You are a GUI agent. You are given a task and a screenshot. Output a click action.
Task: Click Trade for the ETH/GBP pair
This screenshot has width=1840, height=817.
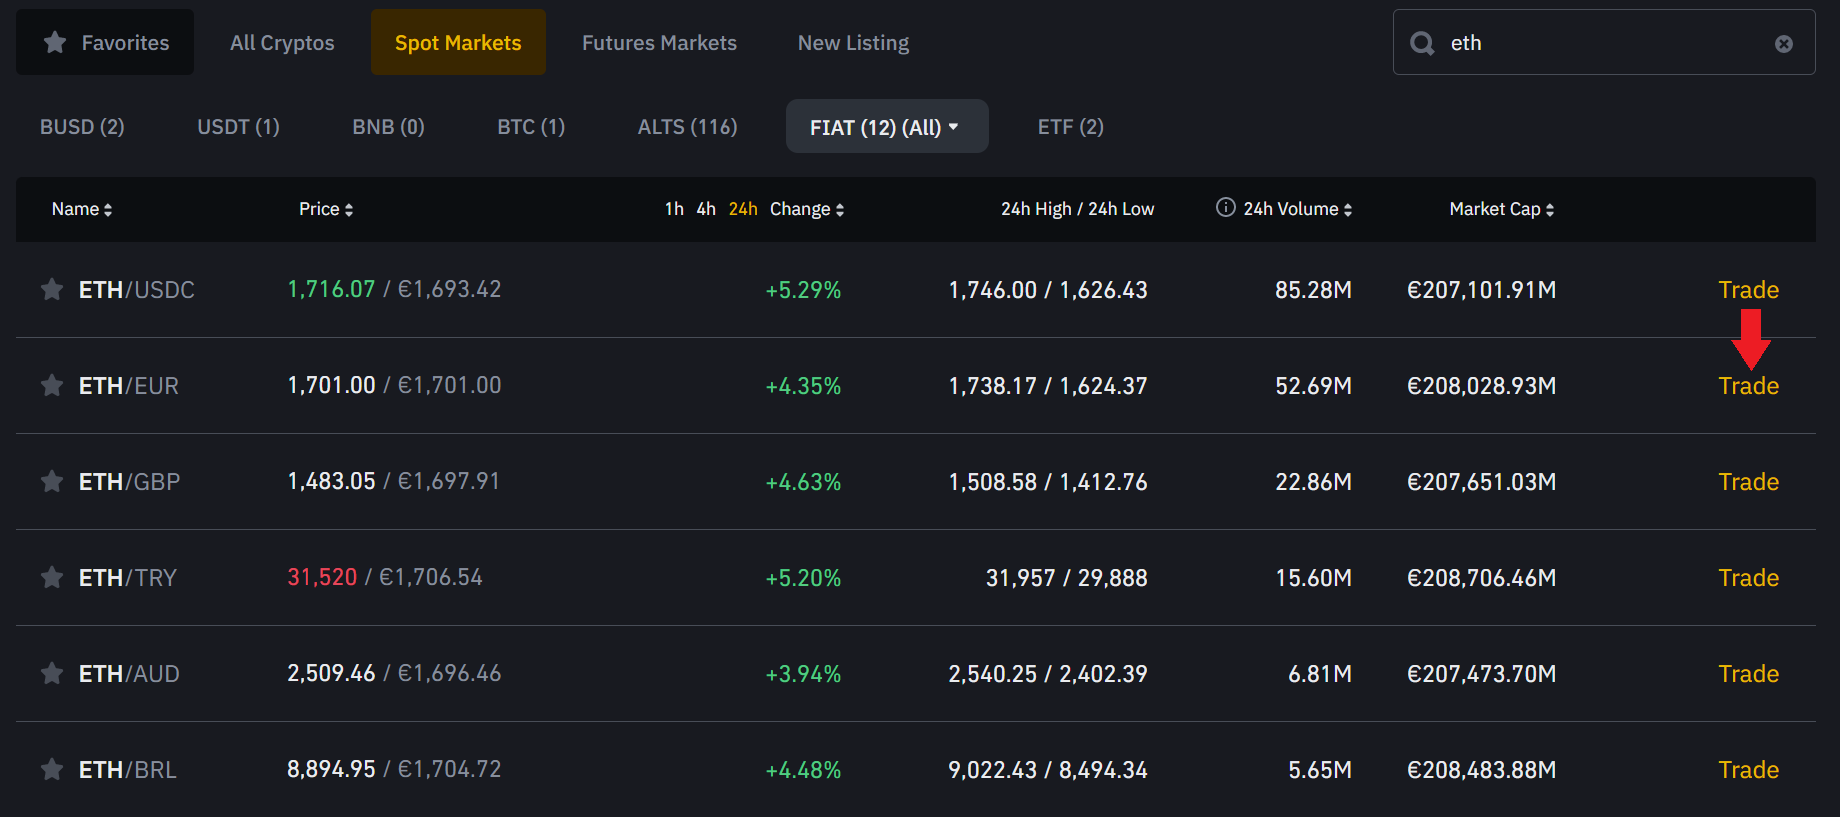(1748, 482)
